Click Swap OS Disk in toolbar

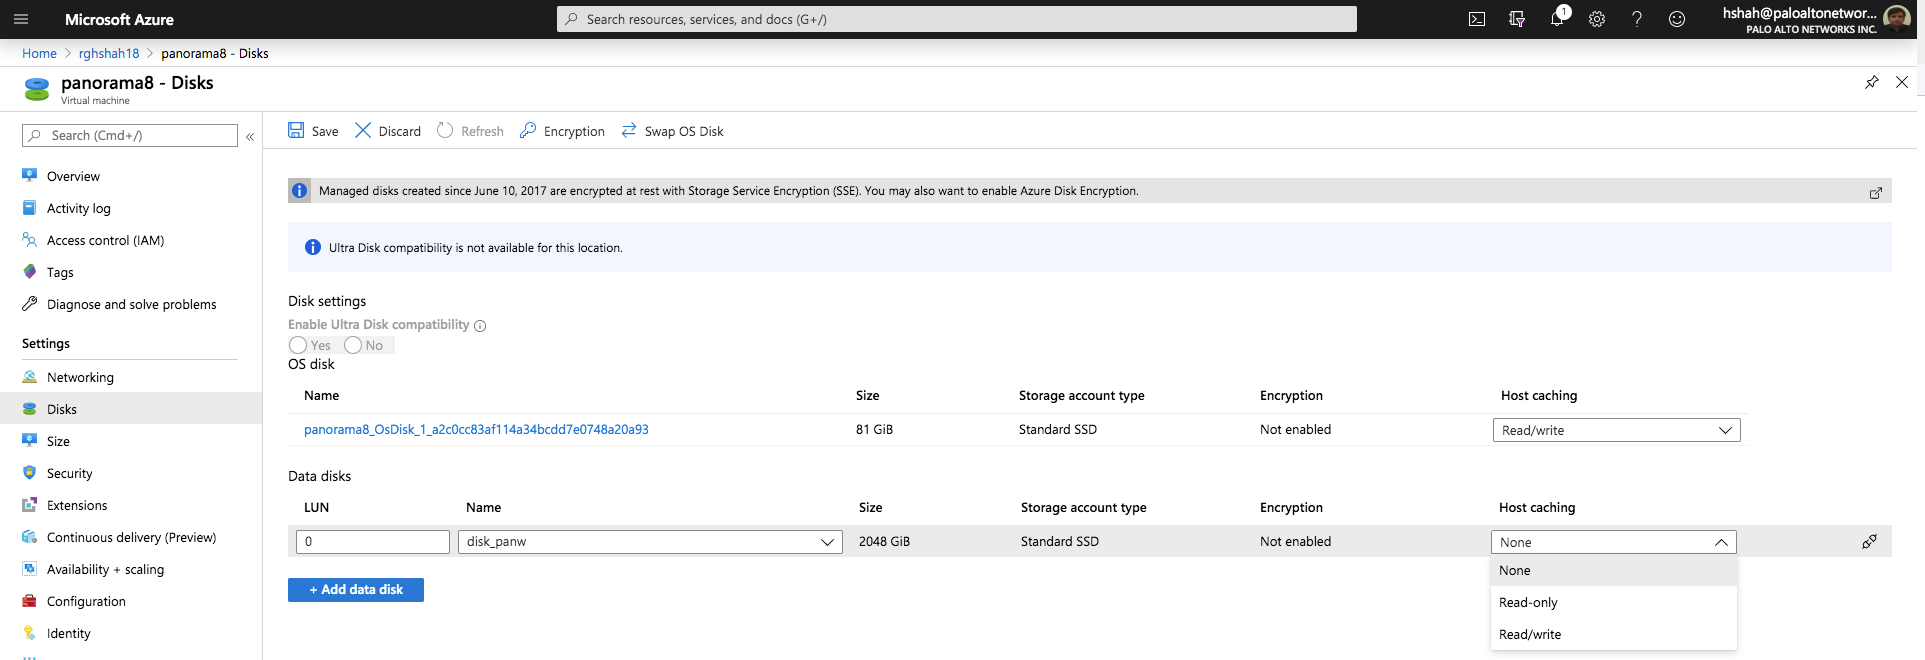pyautogui.click(x=673, y=131)
